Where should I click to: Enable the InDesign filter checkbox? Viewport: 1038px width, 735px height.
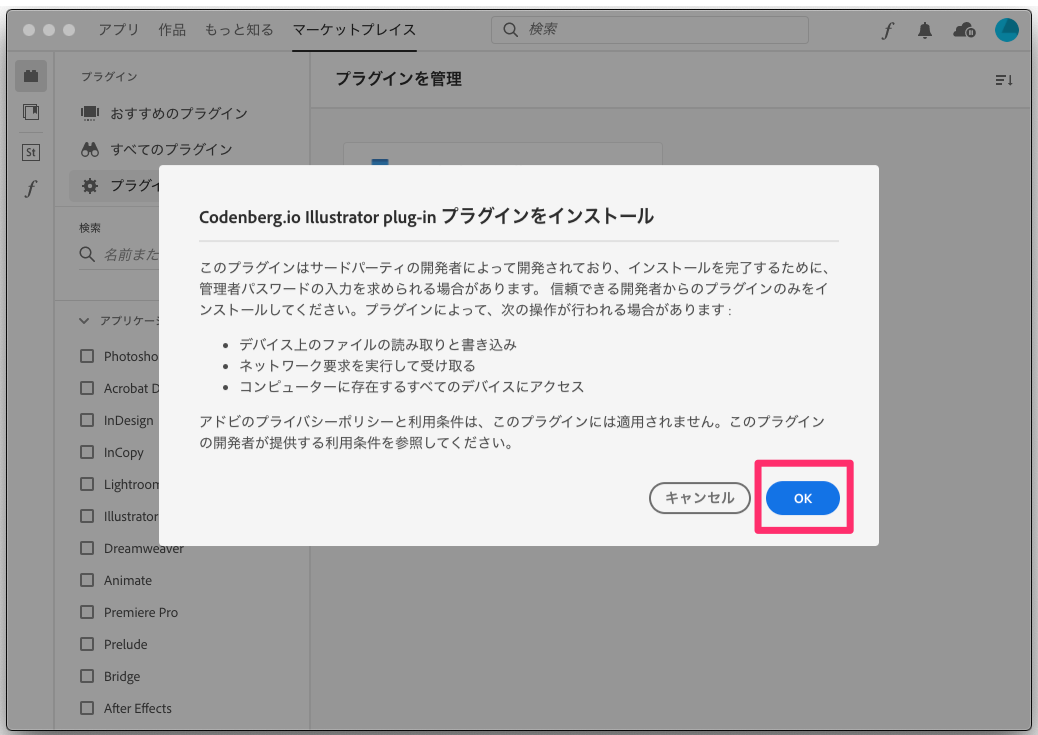pyautogui.click(x=87, y=420)
